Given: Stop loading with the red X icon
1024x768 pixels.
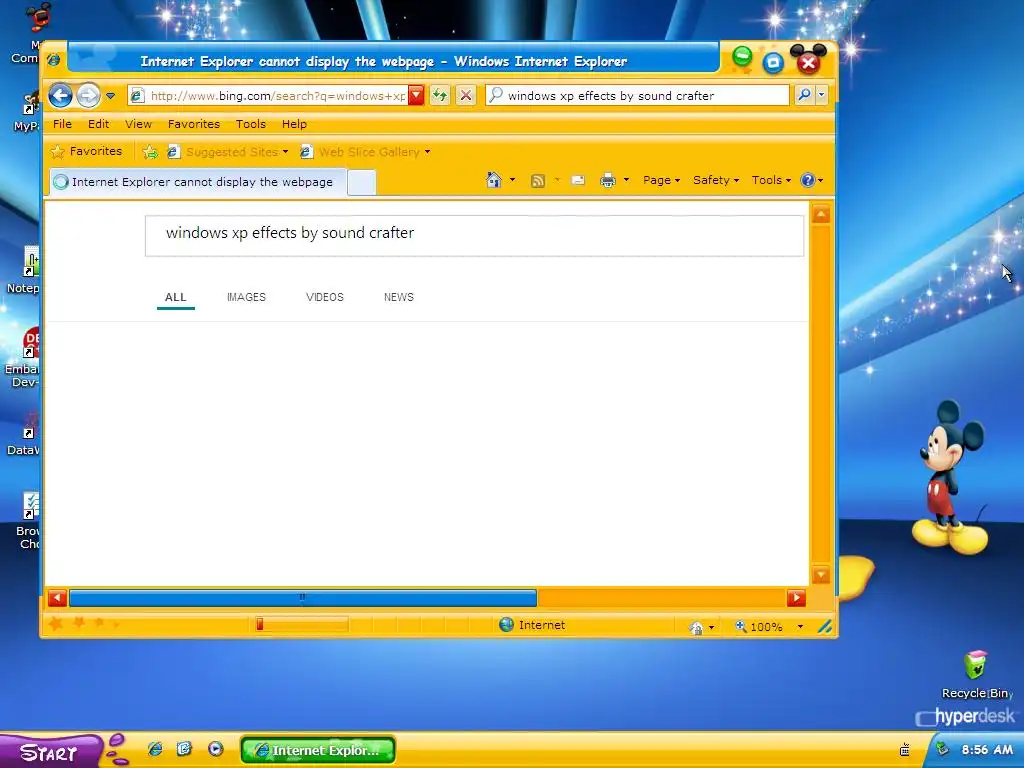Looking at the screenshot, I should coord(466,96).
